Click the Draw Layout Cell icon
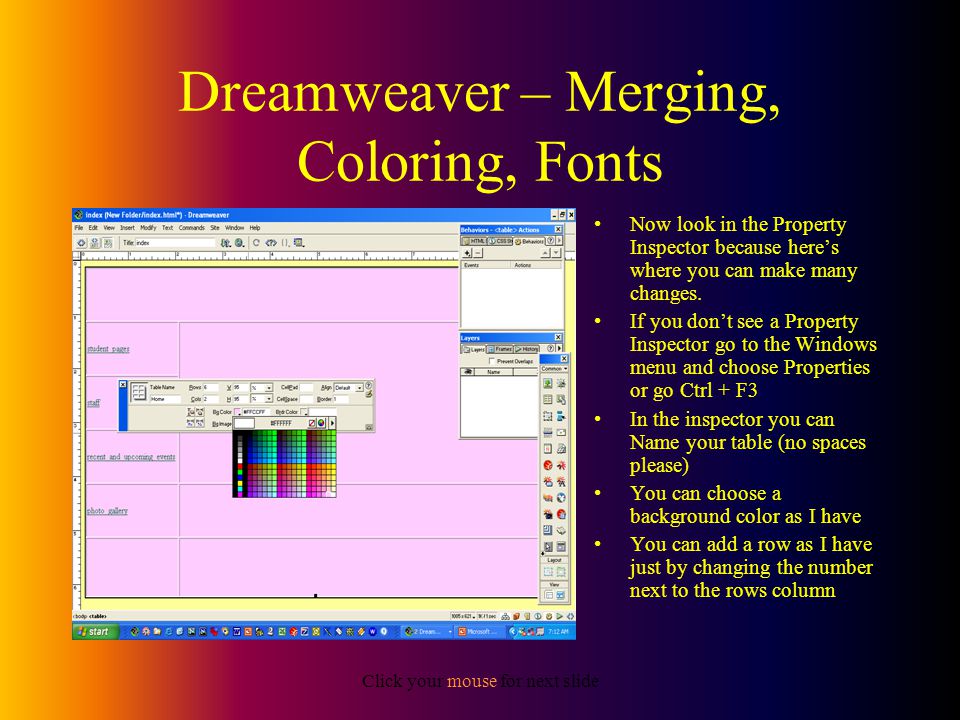 tap(548, 572)
